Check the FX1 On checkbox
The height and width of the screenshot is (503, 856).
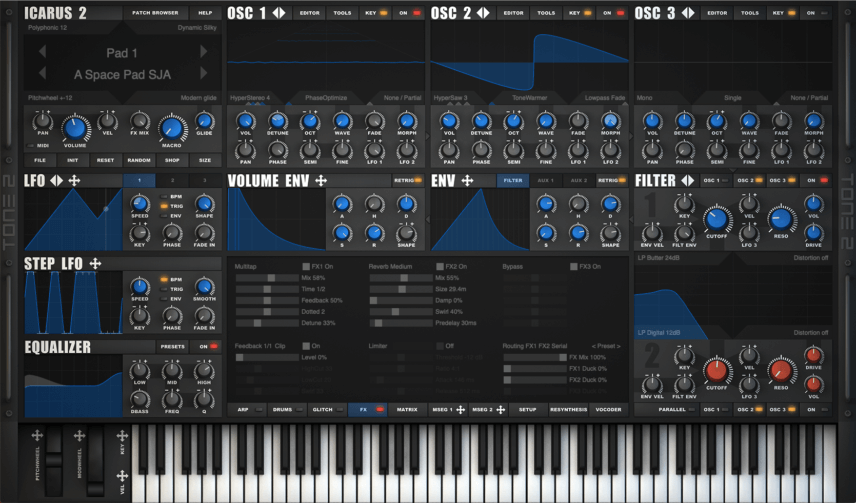pyautogui.click(x=306, y=267)
